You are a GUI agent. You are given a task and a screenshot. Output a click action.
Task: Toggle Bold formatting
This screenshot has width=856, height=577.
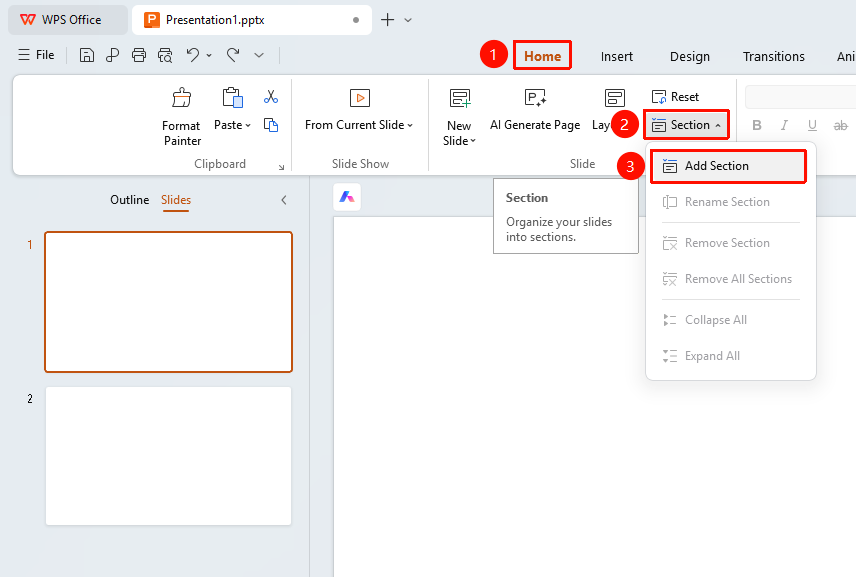pos(757,125)
